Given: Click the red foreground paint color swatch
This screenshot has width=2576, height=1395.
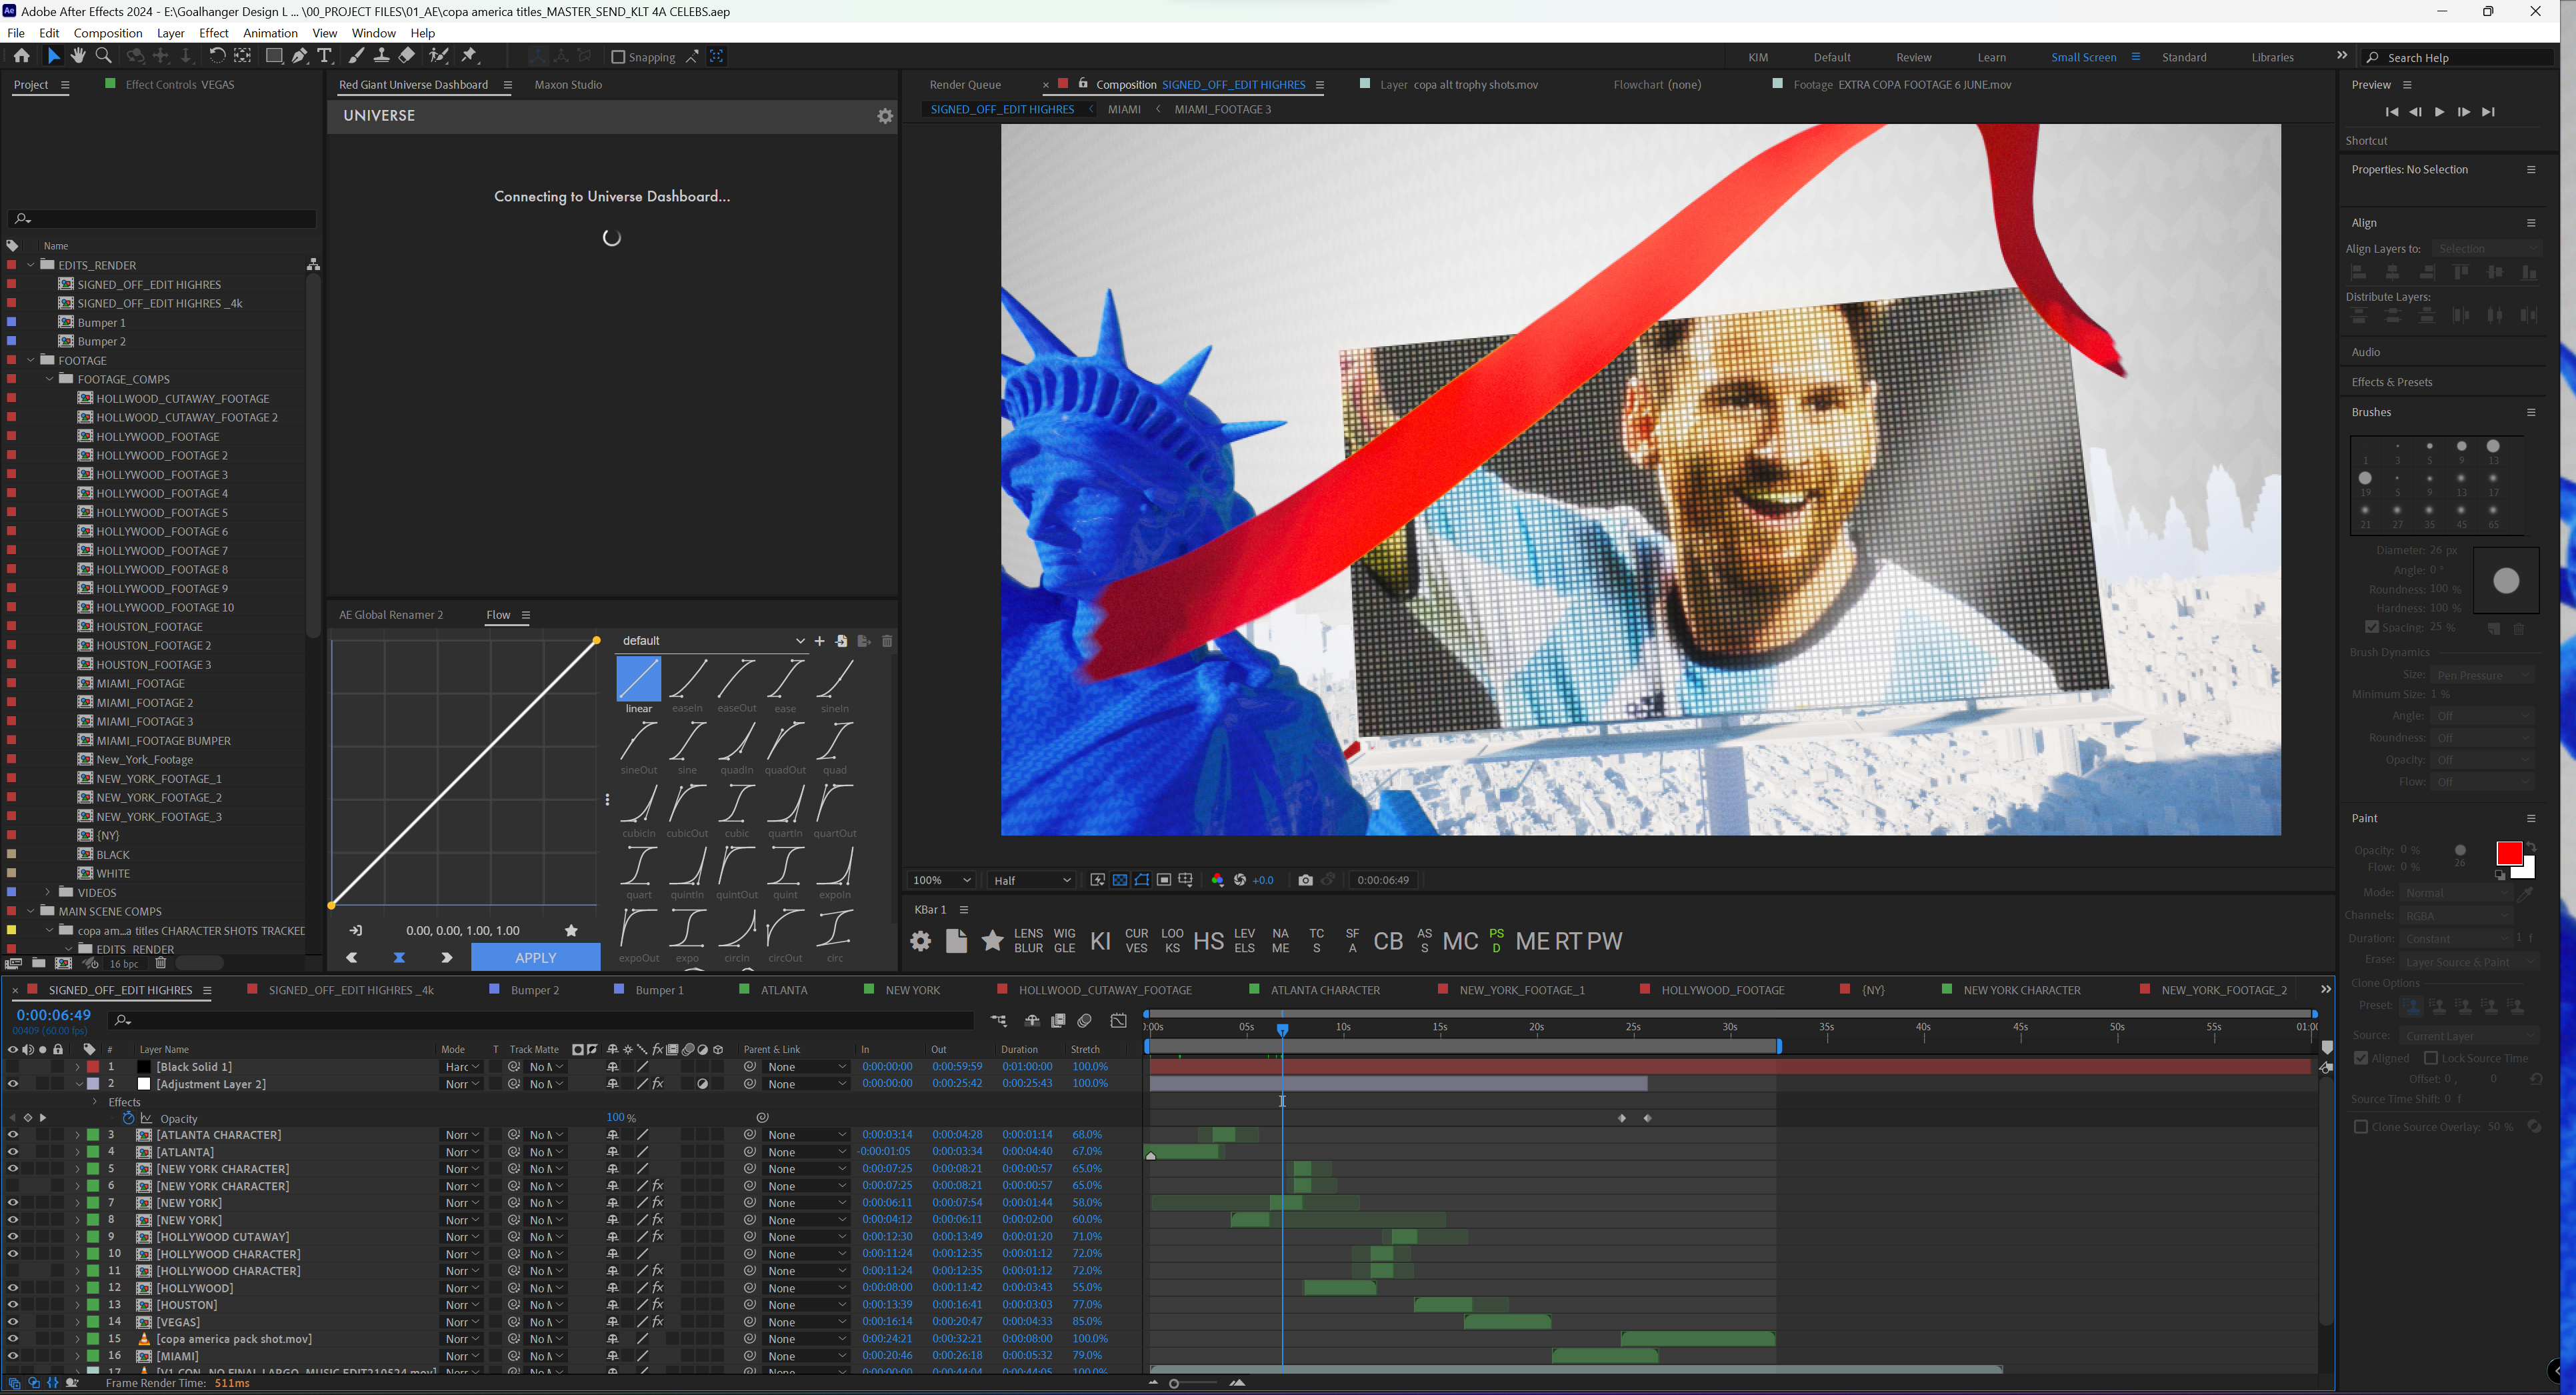Looking at the screenshot, I should pos(2508,853).
